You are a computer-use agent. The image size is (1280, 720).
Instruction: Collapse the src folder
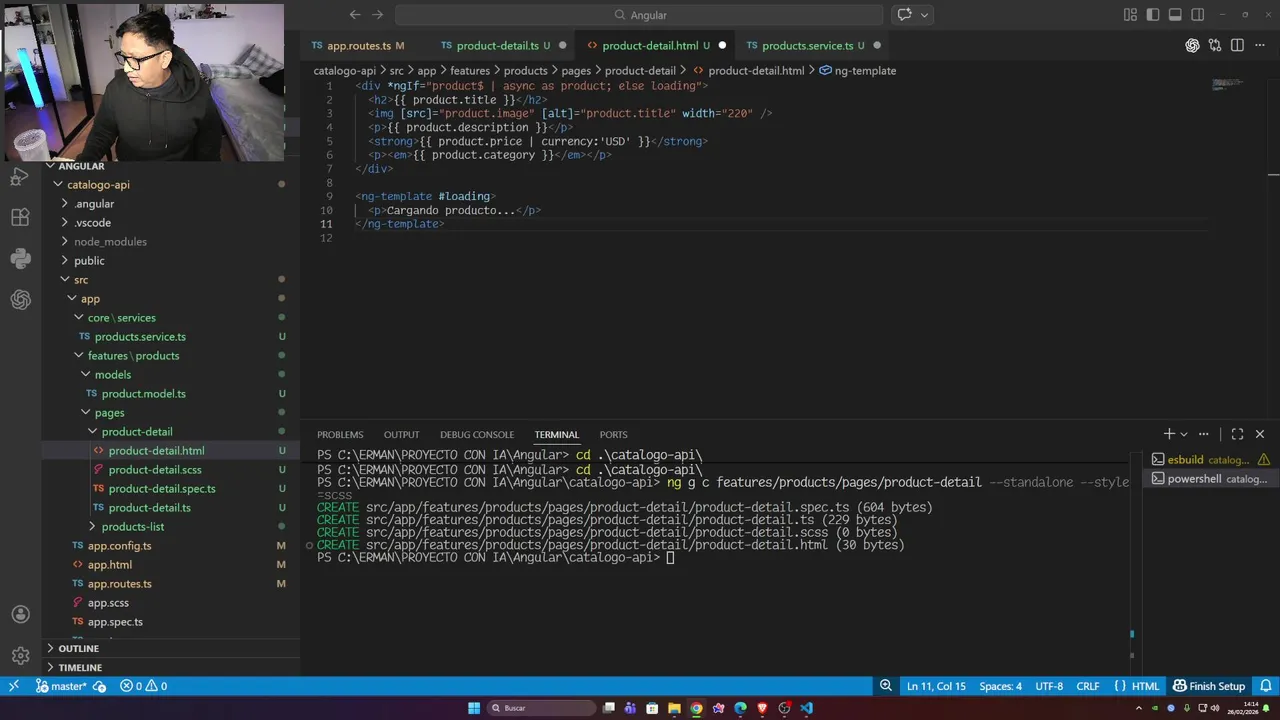pos(81,280)
